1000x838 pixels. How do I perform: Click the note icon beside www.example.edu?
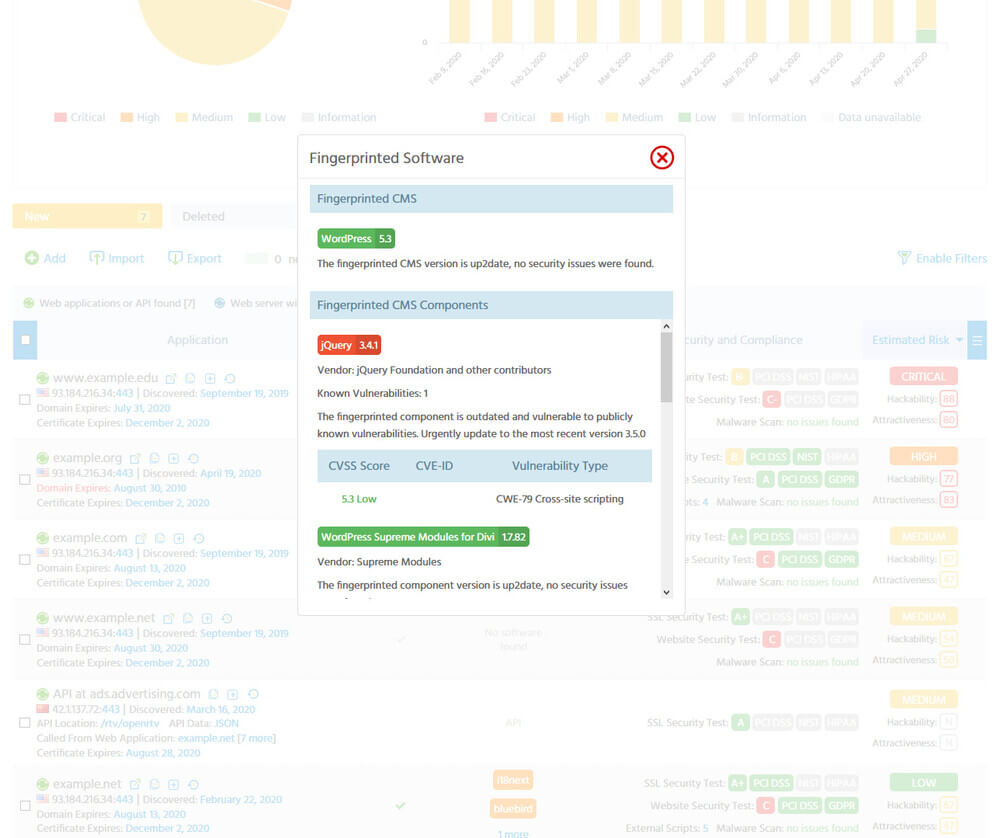click(x=190, y=378)
